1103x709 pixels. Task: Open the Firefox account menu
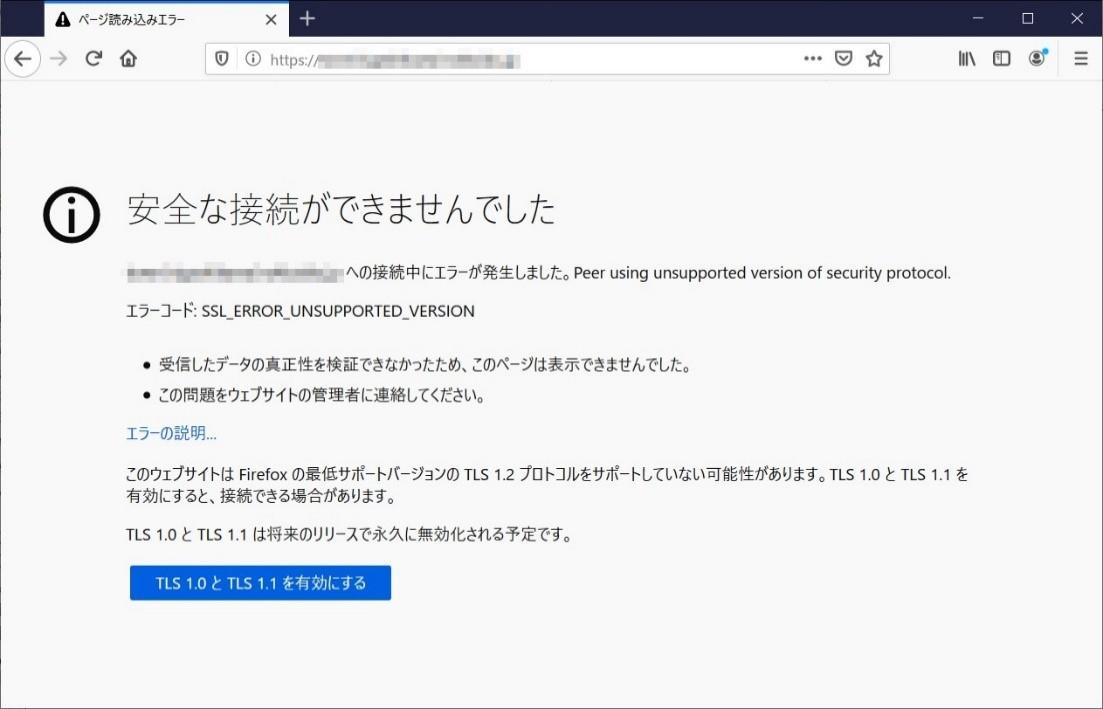coord(1037,59)
